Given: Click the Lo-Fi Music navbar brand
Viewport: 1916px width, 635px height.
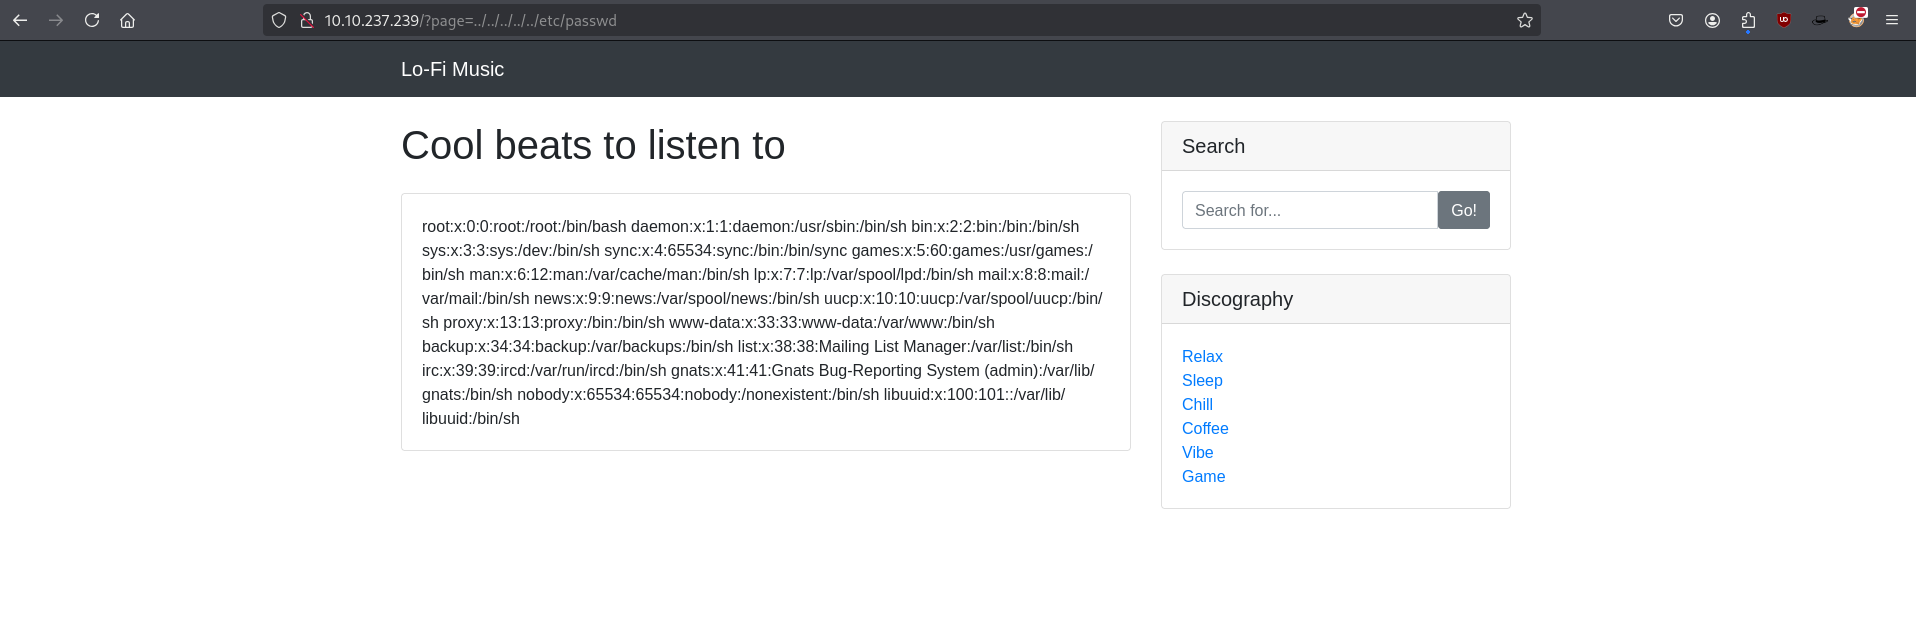Looking at the screenshot, I should (x=452, y=69).
